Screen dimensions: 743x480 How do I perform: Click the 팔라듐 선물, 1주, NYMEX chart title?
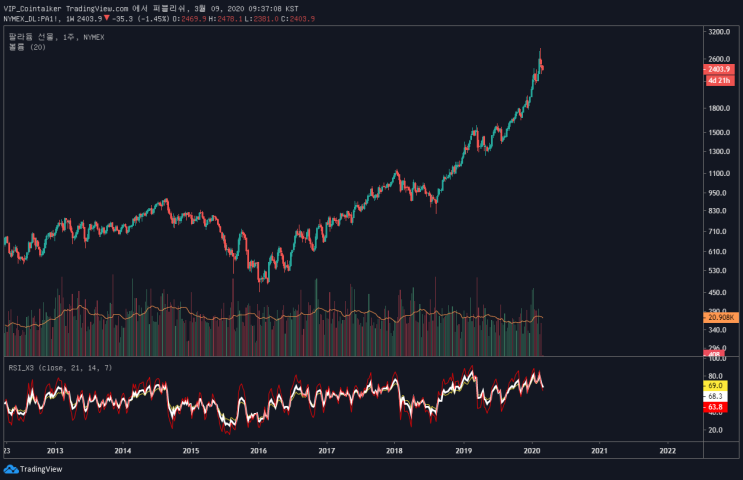(x=56, y=37)
